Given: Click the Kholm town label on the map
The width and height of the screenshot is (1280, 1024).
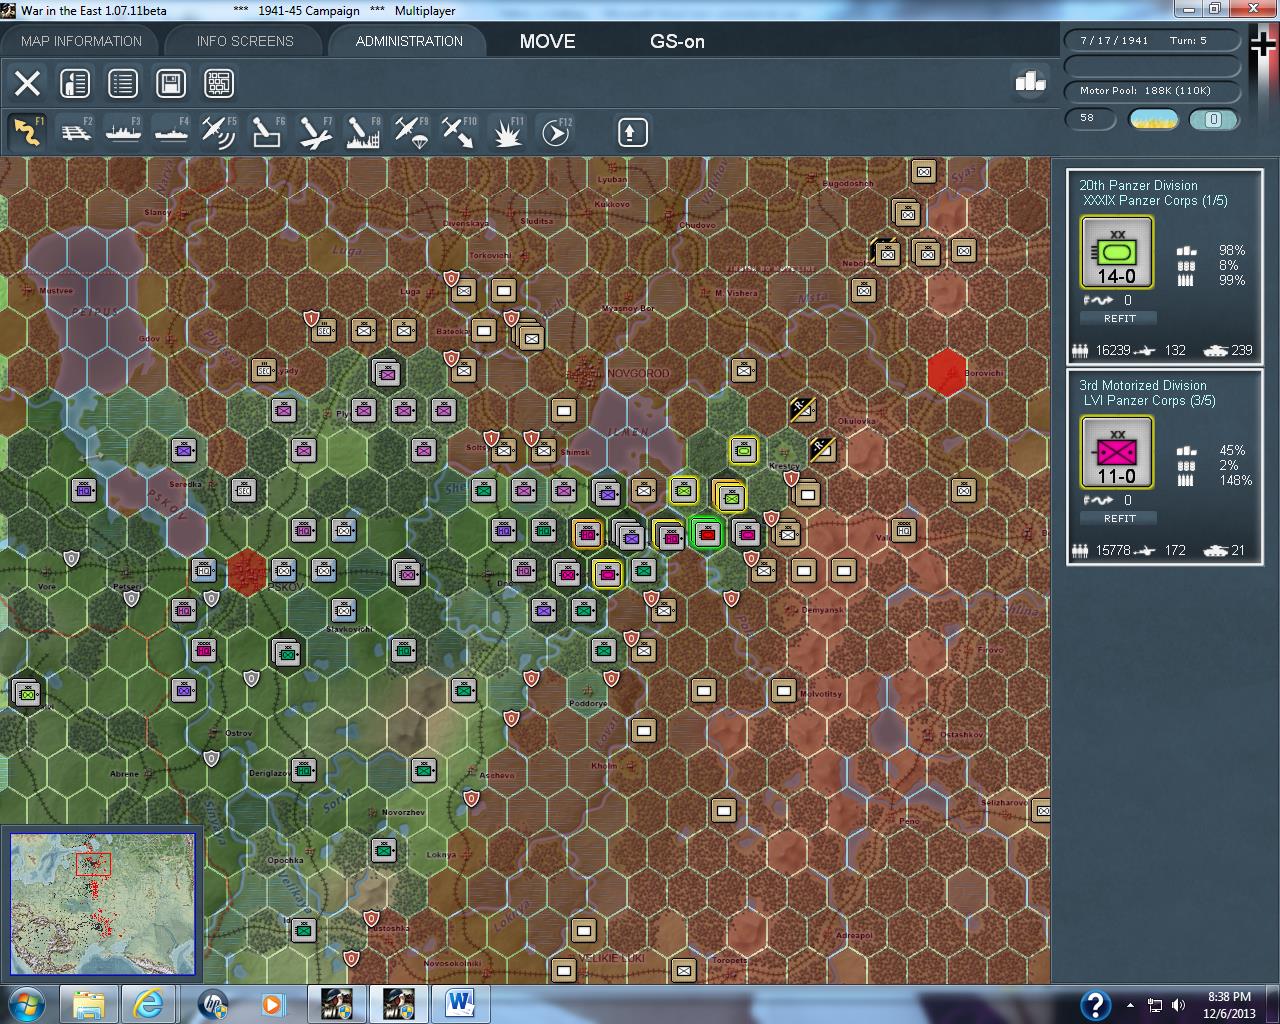Looking at the screenshot, I should [x=604, y=766].
